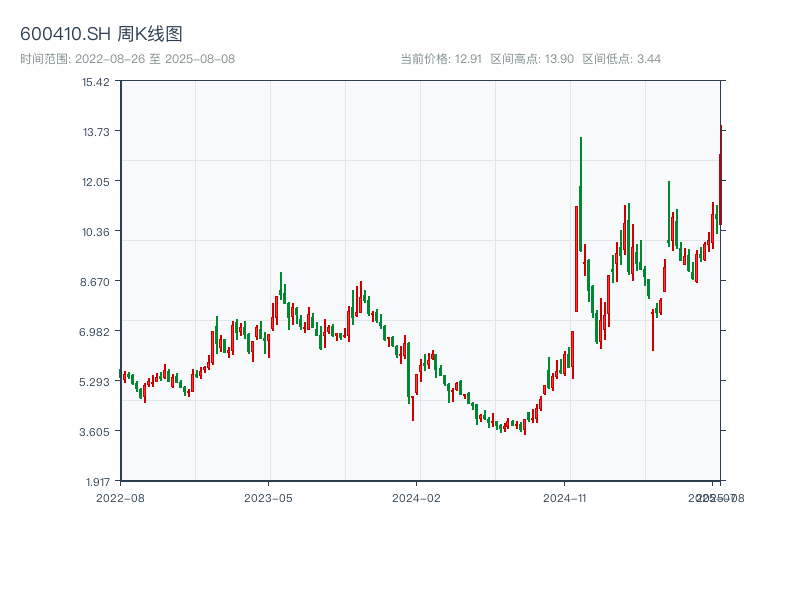Click y-axis value 12.05
Image resolution: width=800 pixels, height=600 pixels.
(x=96, y=182)
